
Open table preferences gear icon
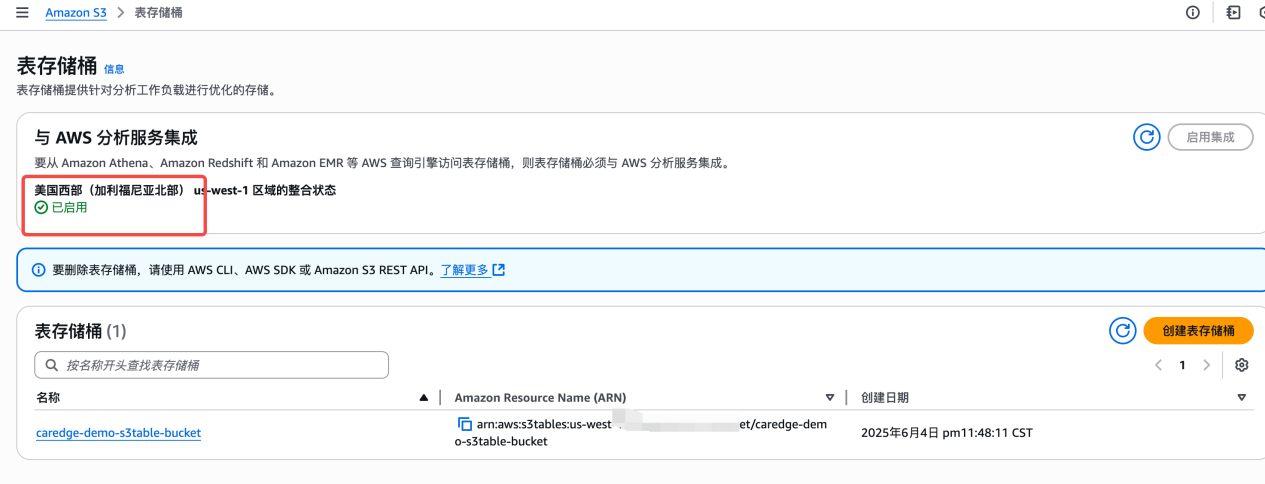point(1241,365)
